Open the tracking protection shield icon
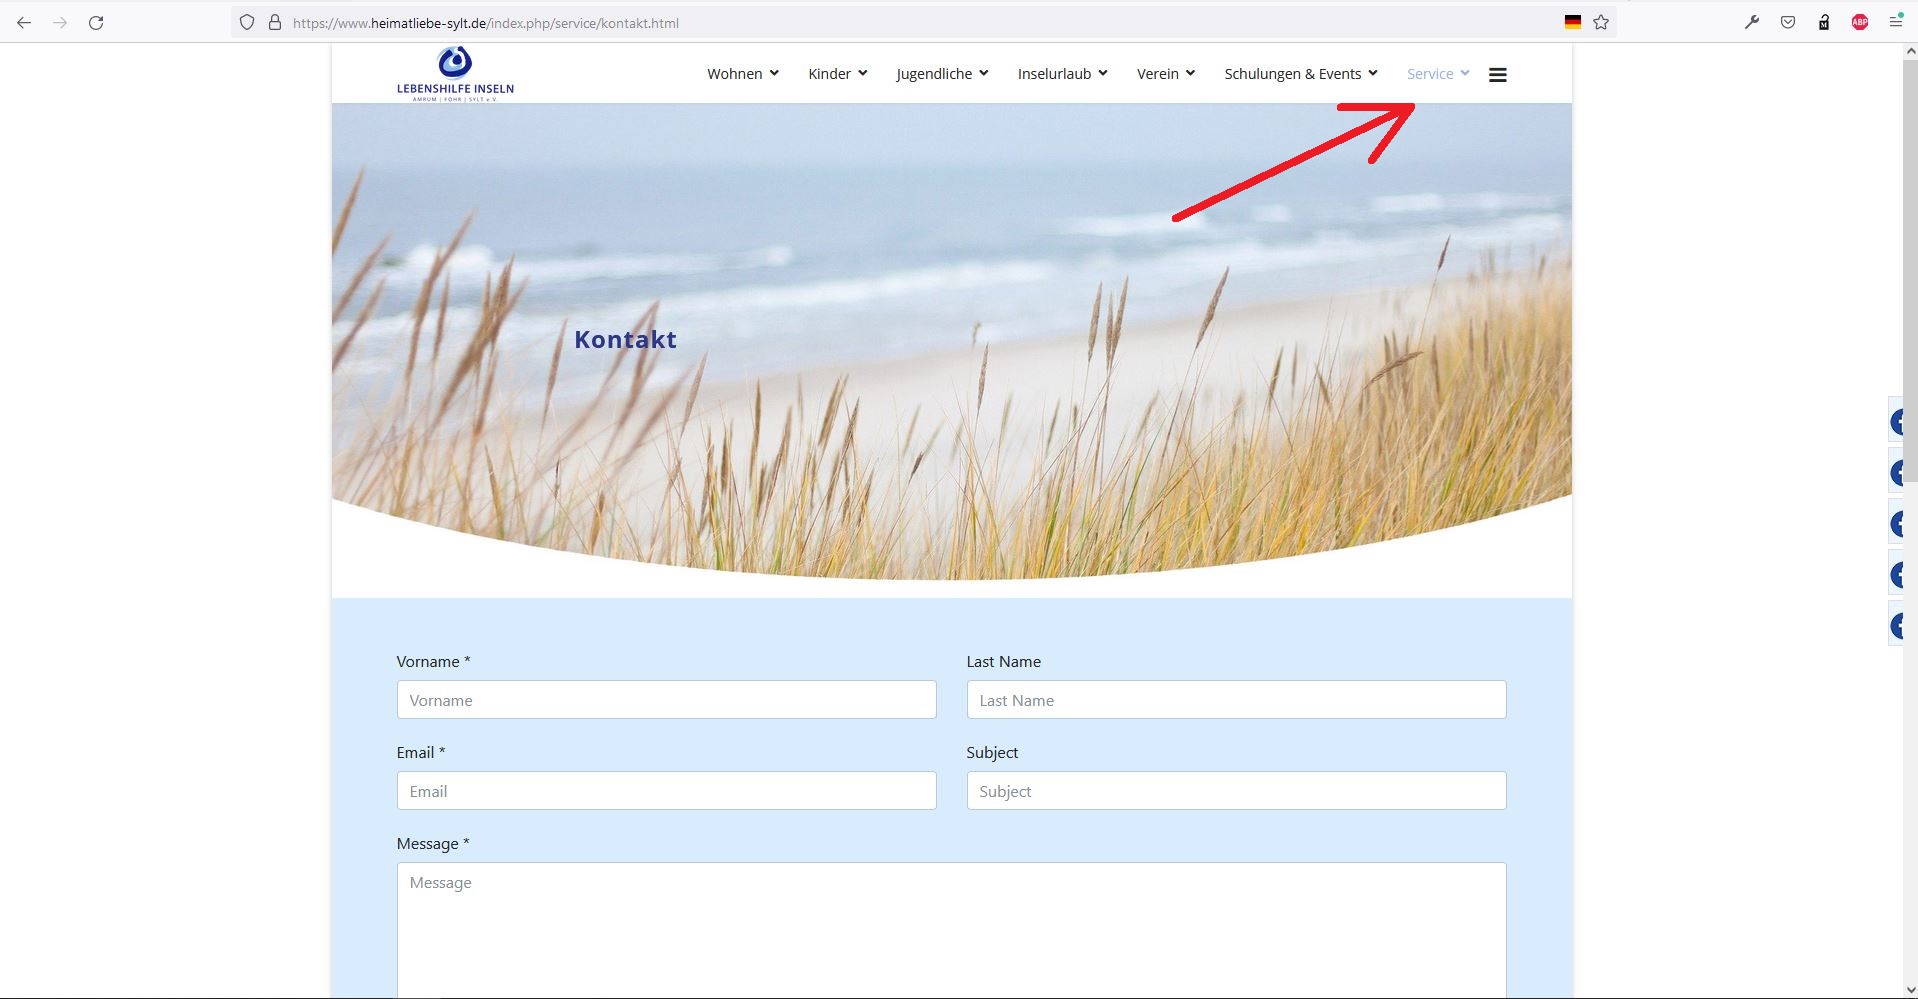The image size is (1918, 999). [x=246, y=22]
